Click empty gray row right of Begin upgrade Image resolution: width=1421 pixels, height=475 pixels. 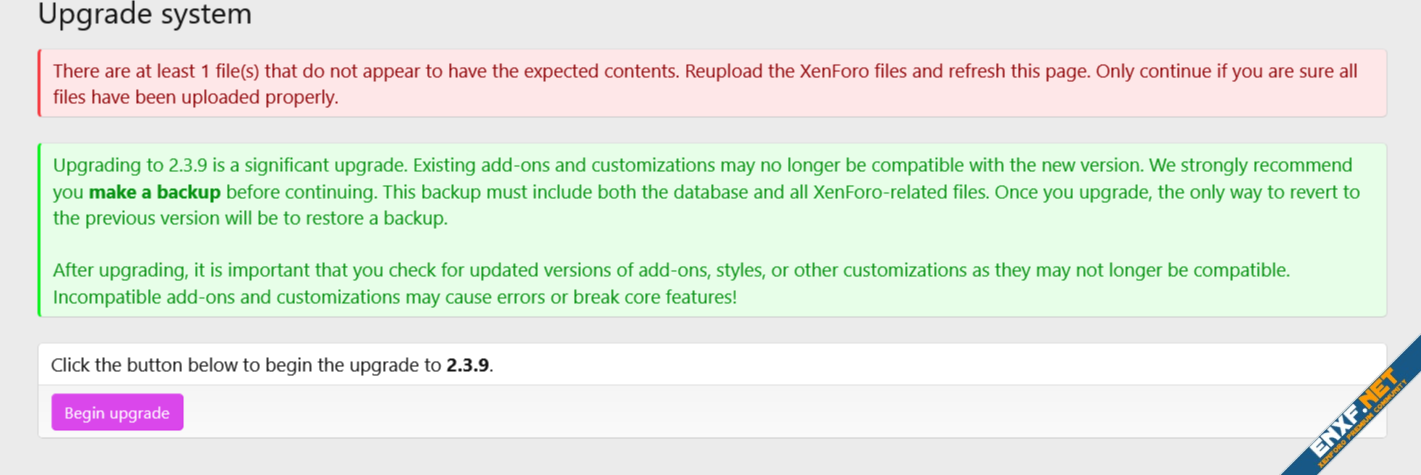[780, 412]
